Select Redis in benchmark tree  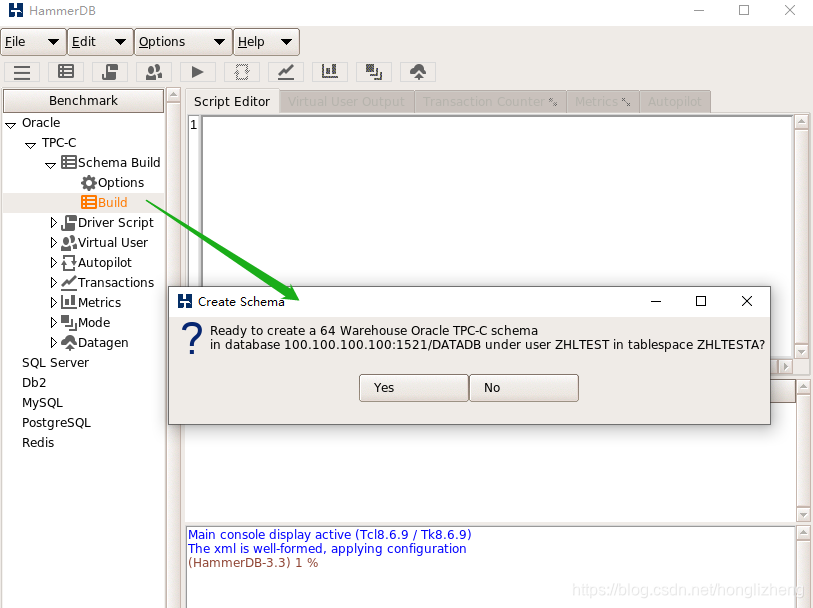click(x=38, y=443)
